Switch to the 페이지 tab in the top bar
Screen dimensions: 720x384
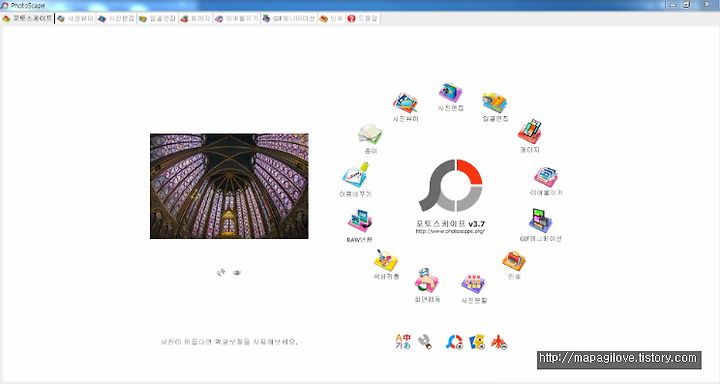[196, 18]
